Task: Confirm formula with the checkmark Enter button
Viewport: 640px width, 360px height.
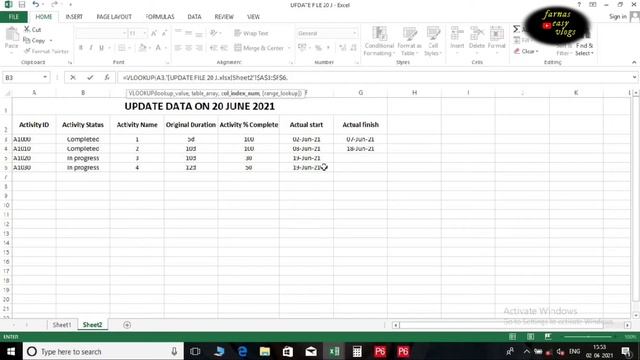Action: [90, 77]
